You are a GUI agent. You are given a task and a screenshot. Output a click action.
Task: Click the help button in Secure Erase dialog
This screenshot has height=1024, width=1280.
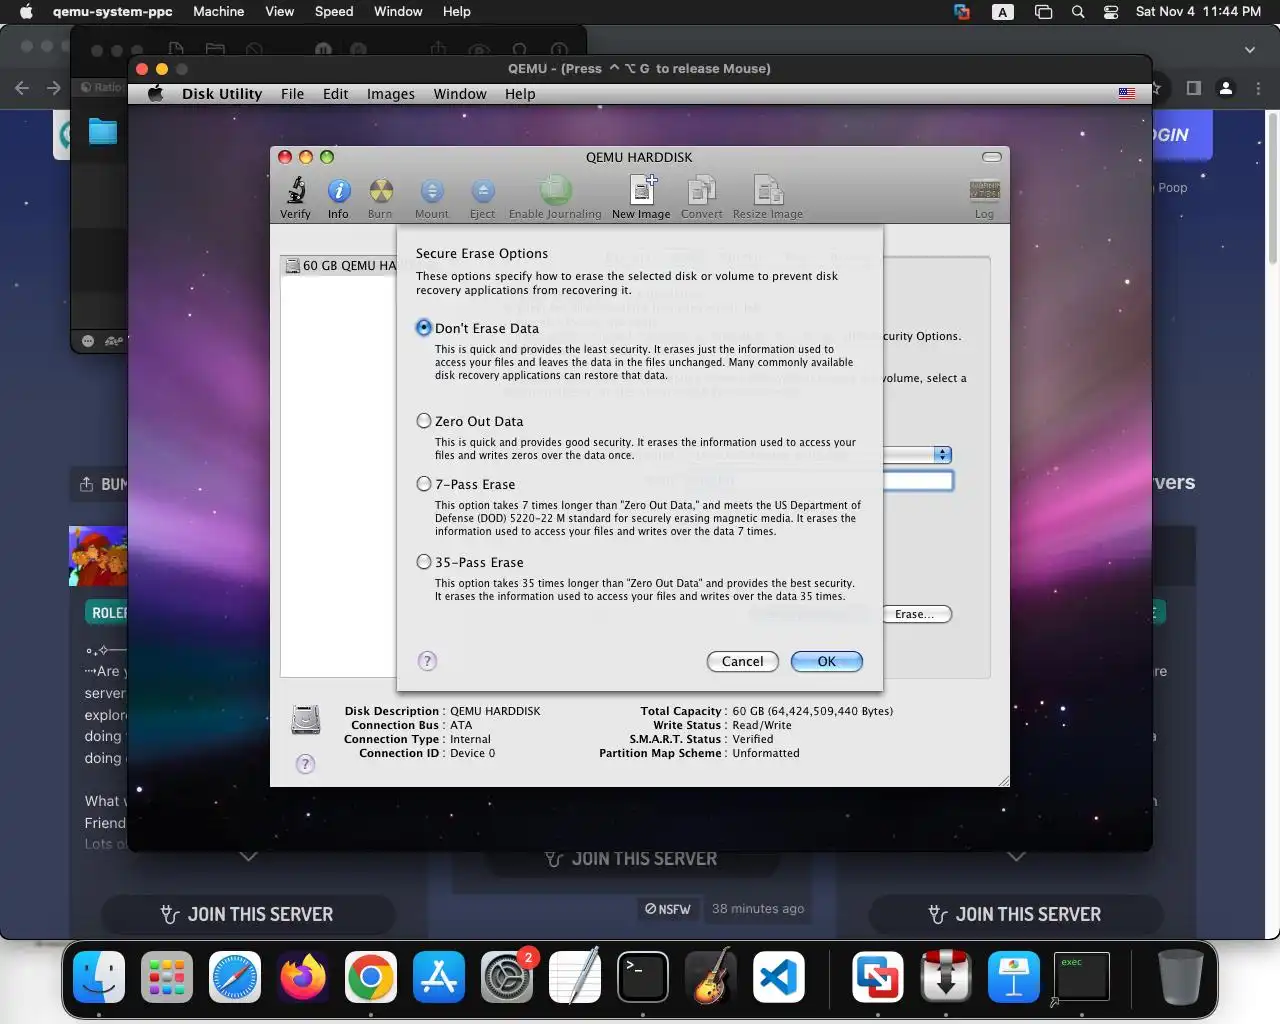tap(427, 661)
